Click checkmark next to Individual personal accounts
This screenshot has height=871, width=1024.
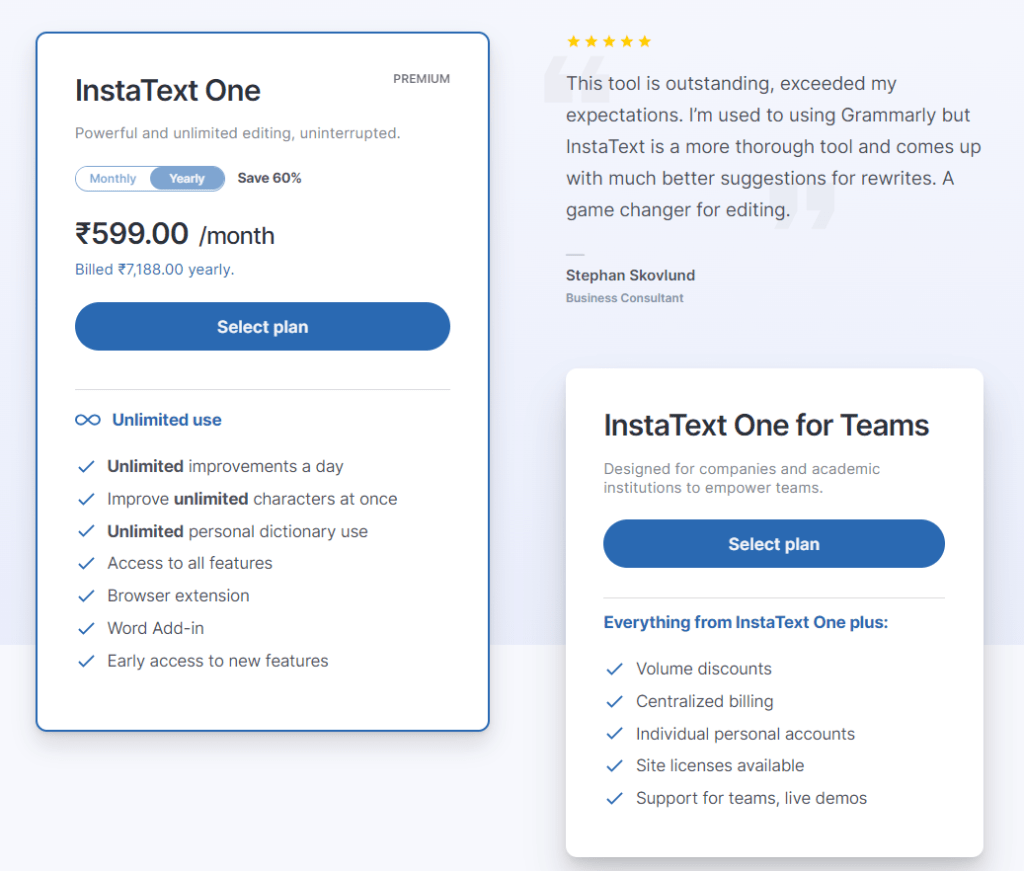(615, 734)
